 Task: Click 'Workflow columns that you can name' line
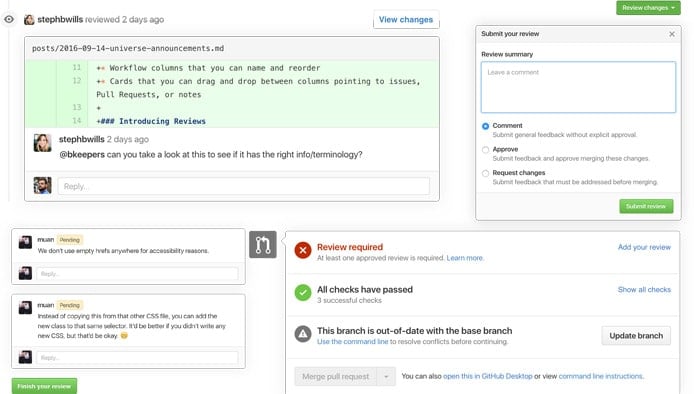coord(208,68)
